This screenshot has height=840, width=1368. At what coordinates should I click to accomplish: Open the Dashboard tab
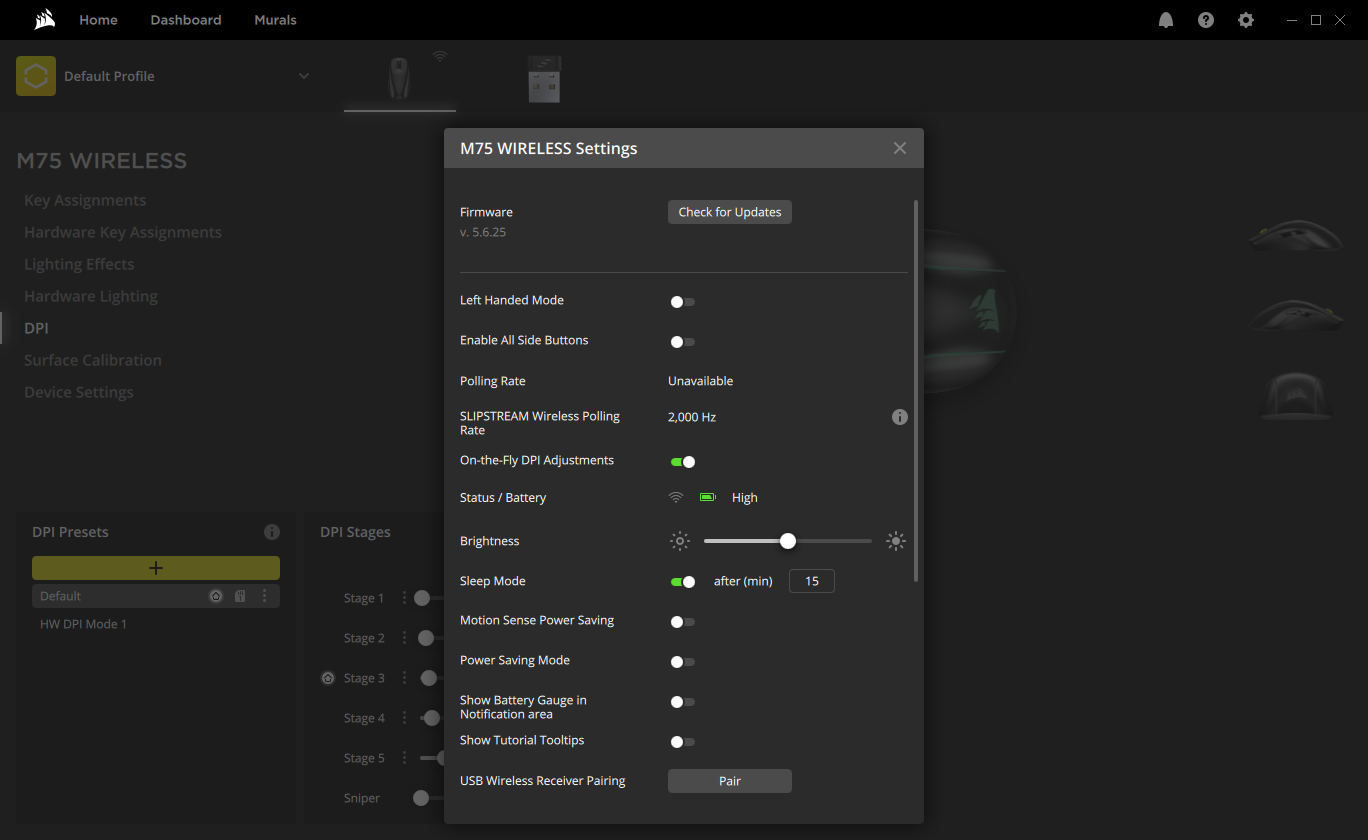coord(186,20)
